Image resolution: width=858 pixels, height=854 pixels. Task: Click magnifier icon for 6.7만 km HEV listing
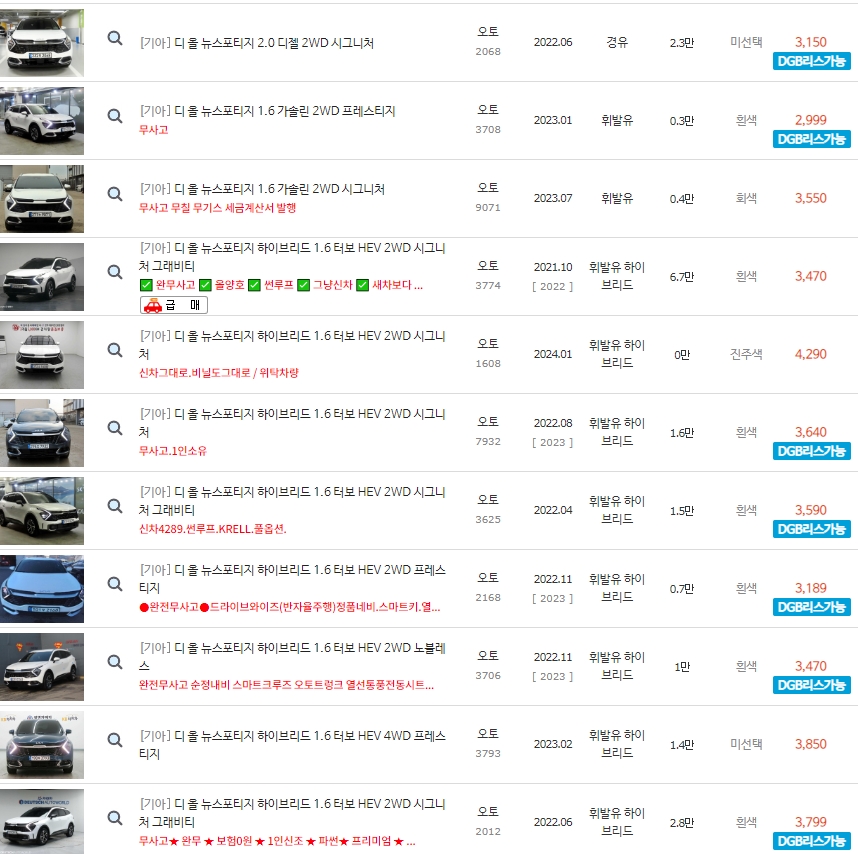click(x=114, y=272)
